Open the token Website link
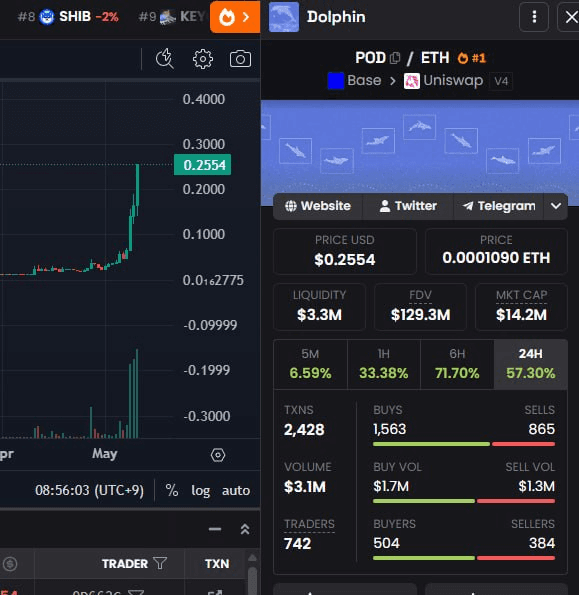579x595 pixels. [x=318, y=206]
